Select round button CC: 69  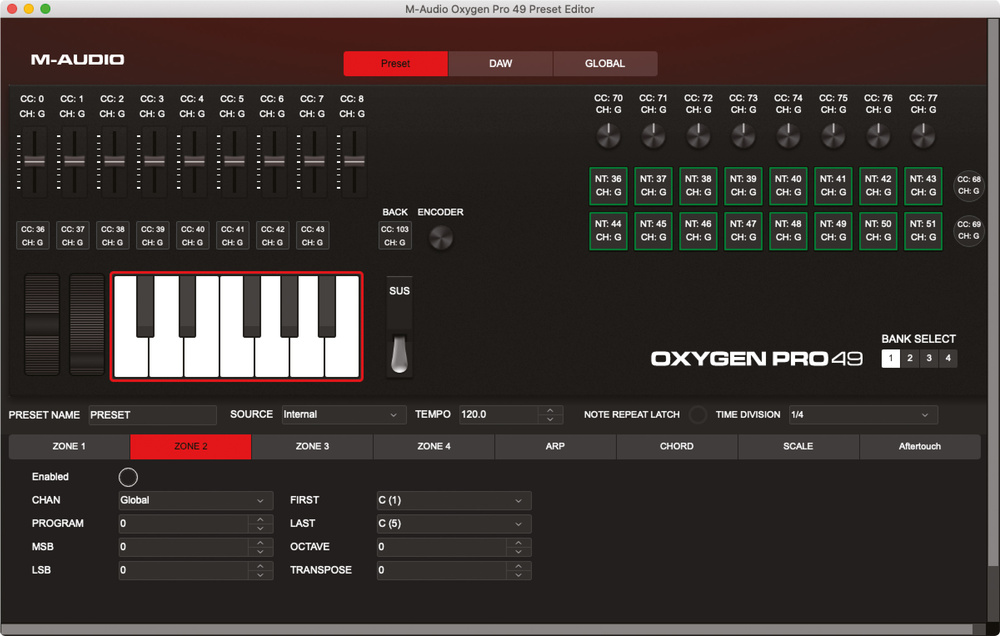(x=968, y=230)
